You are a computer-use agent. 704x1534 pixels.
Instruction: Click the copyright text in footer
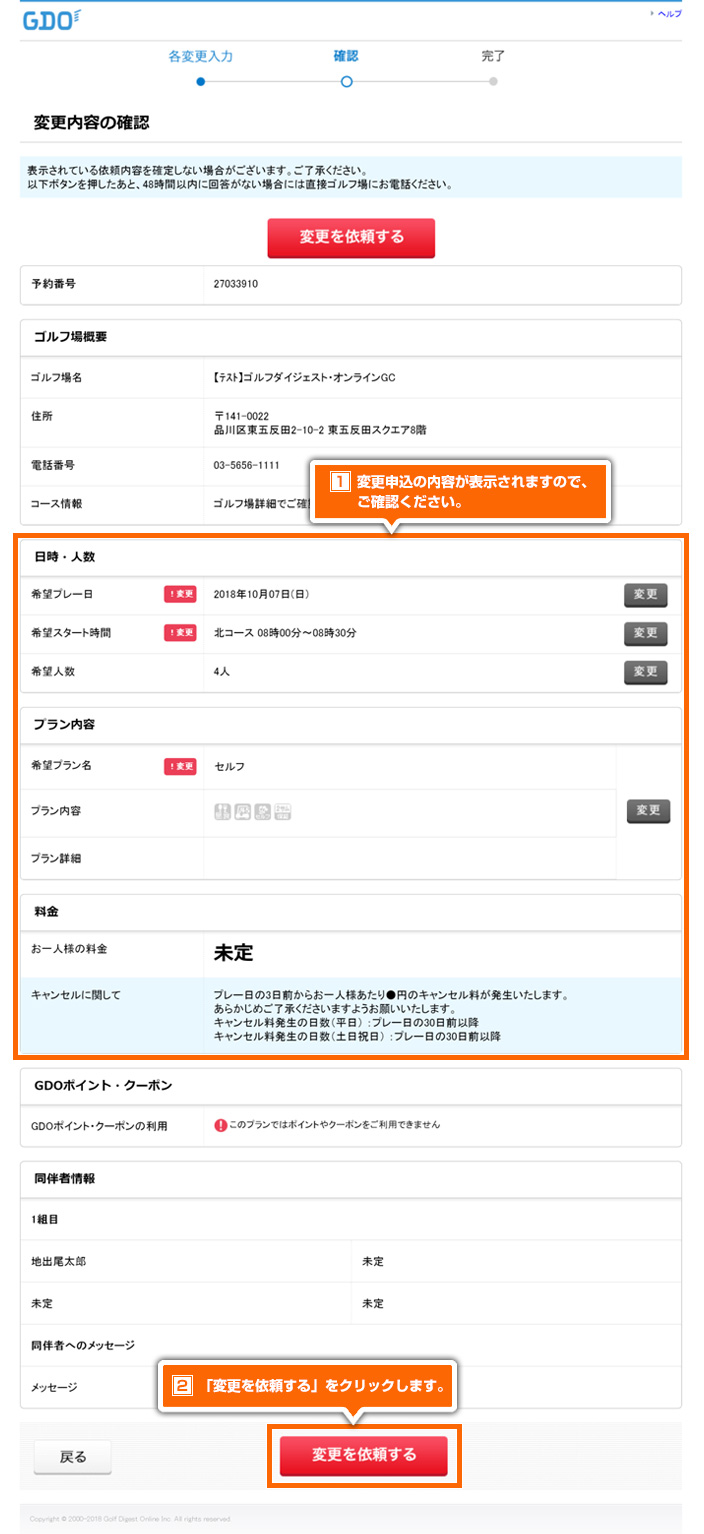point(130,1519)
